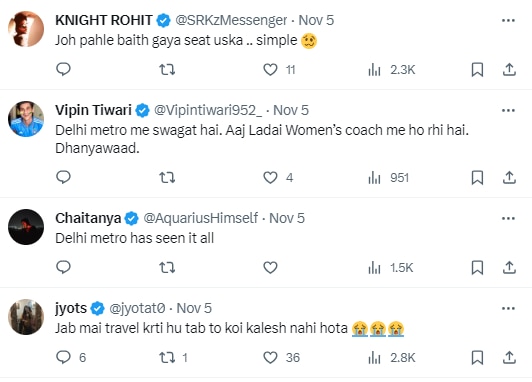Reply to KNIGHT ROHIT's tweet
Viewport: 532px width, 382px height.
click(63, 70)
